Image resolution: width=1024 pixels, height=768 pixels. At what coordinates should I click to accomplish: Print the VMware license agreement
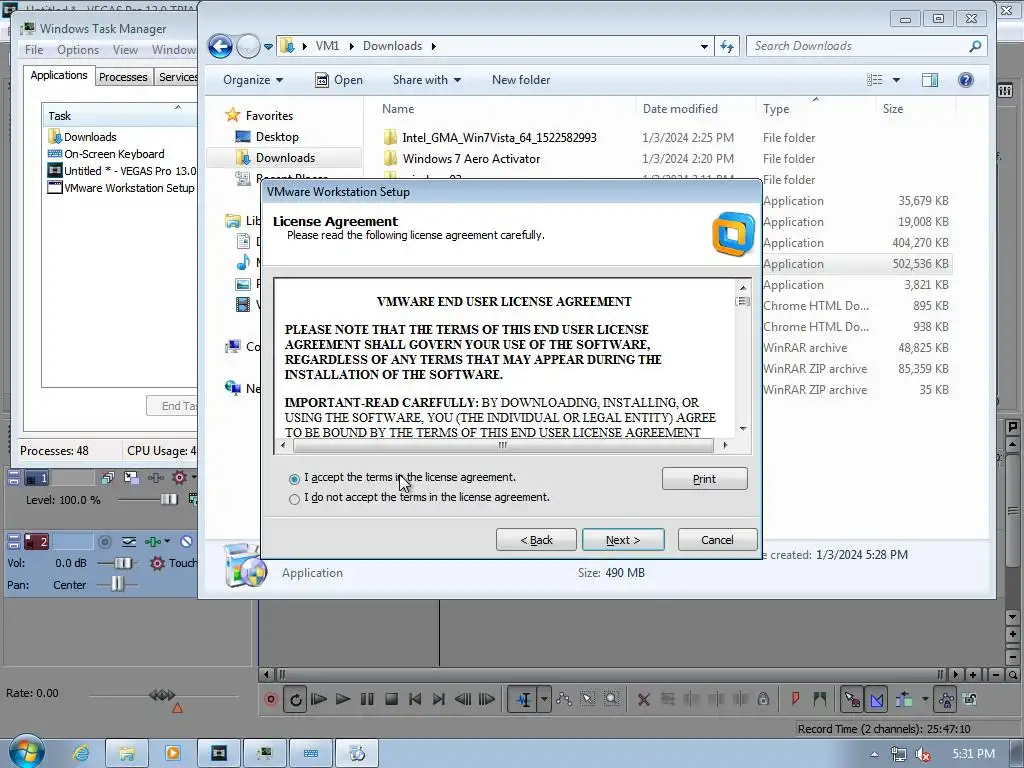[x=704, y=479]
